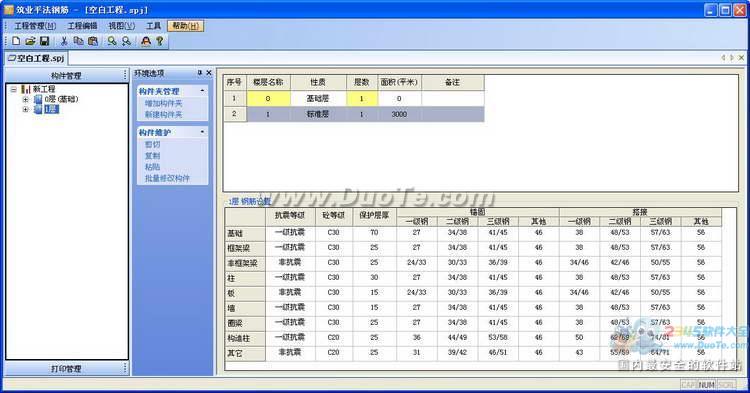Paste using the clipboard toolbar icon
The image size is (750, 393).
click(93, 41)
